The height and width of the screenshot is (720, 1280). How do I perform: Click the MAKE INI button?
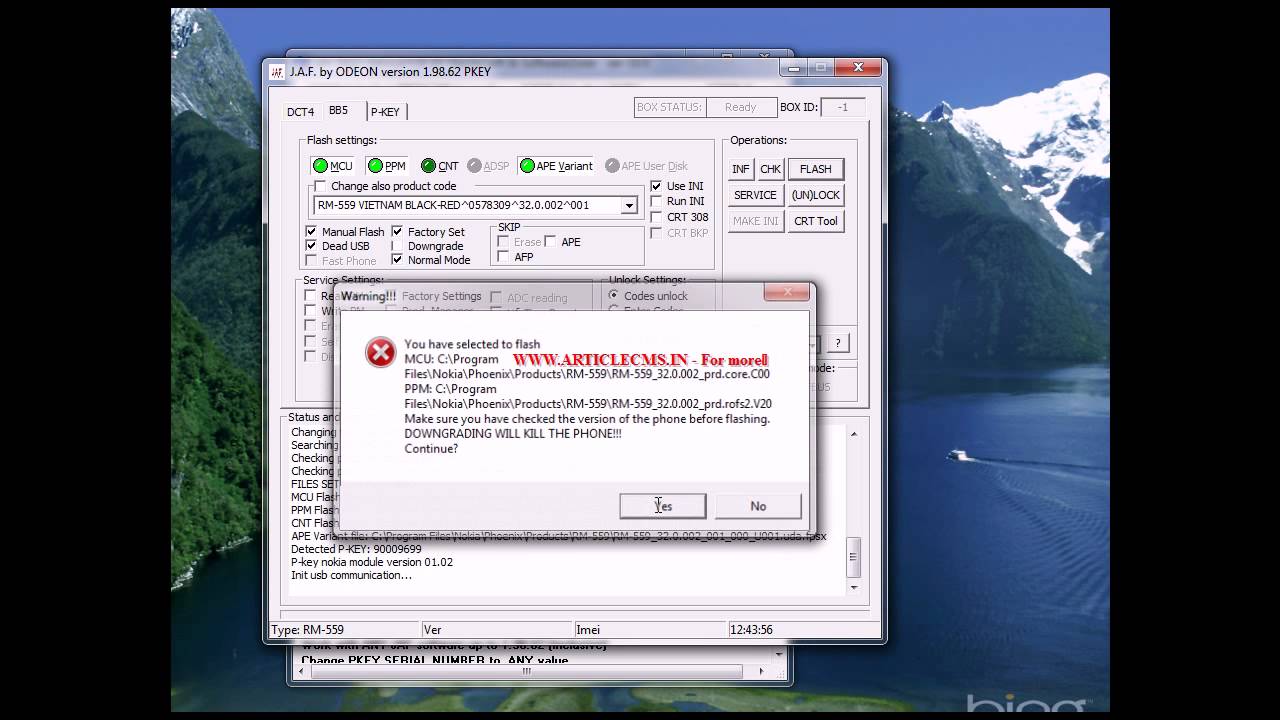(755, 221)
